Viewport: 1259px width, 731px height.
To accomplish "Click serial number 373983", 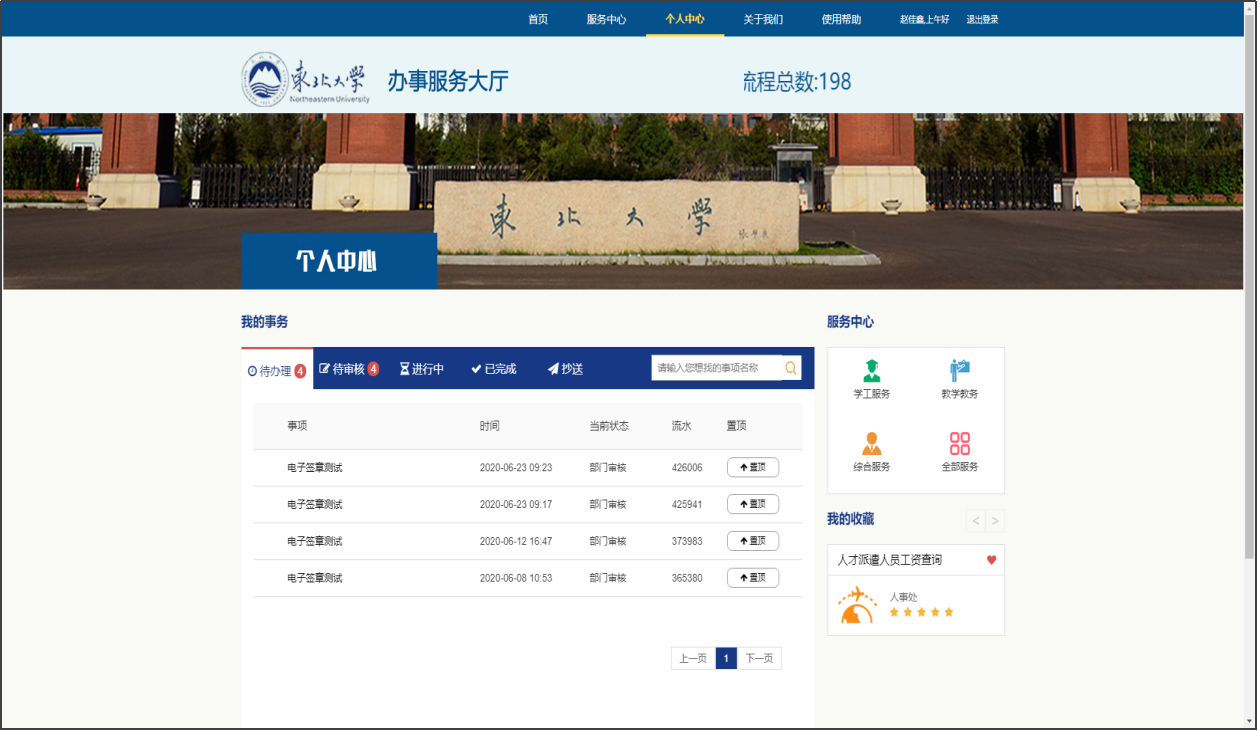I will click(x=687, y=541).
